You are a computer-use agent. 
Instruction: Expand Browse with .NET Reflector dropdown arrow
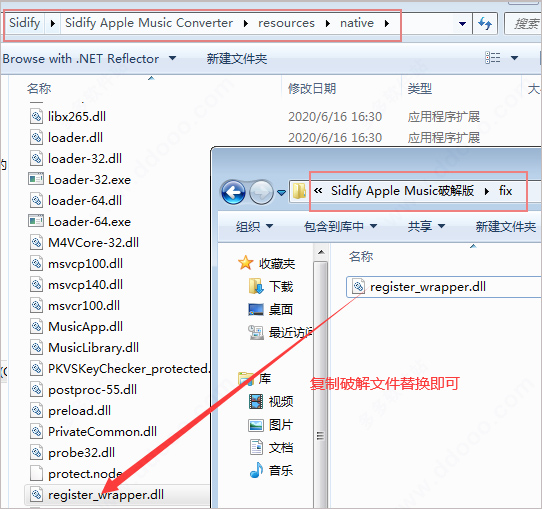point(172,58)
